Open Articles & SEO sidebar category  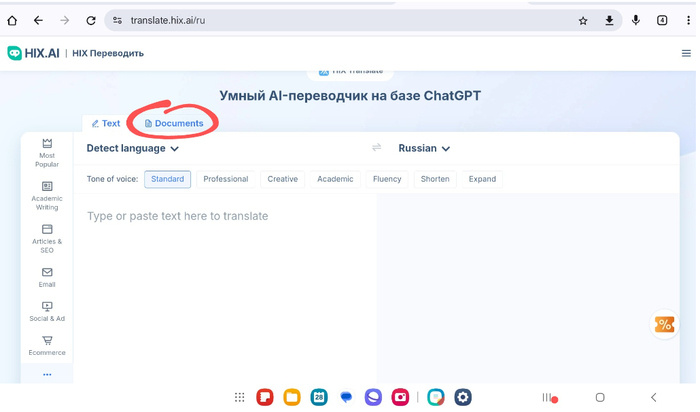pyautogui.click(x=47, y=239)
